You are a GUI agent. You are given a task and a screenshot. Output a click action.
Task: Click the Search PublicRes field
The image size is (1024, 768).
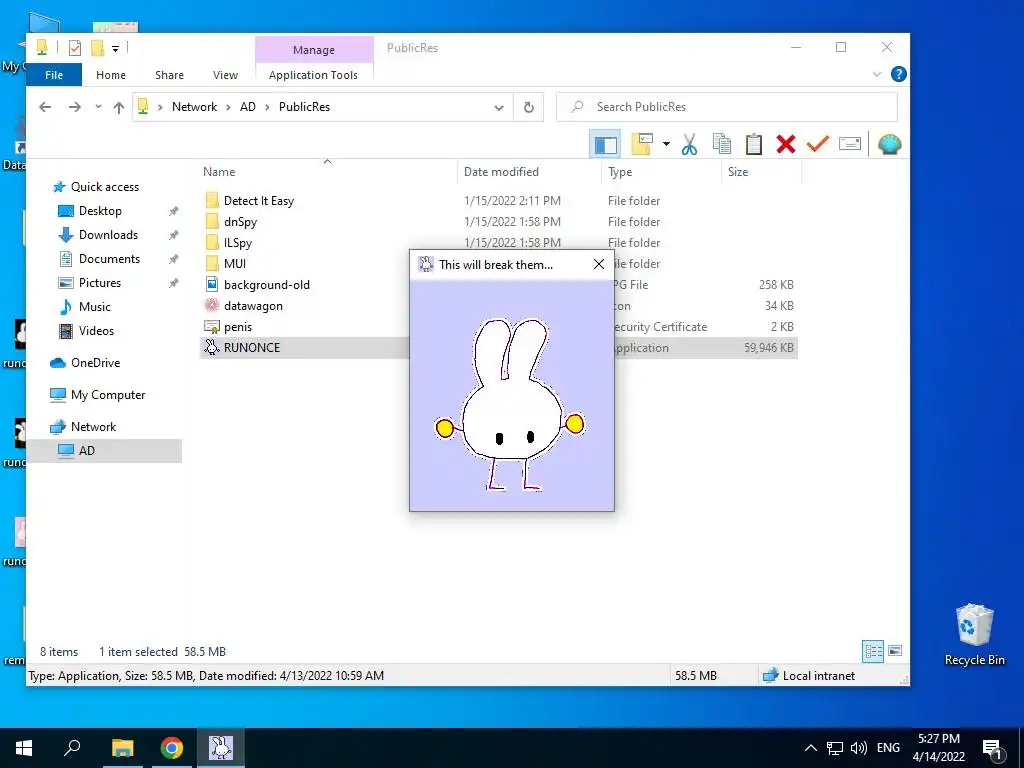(x=727, y=107)
